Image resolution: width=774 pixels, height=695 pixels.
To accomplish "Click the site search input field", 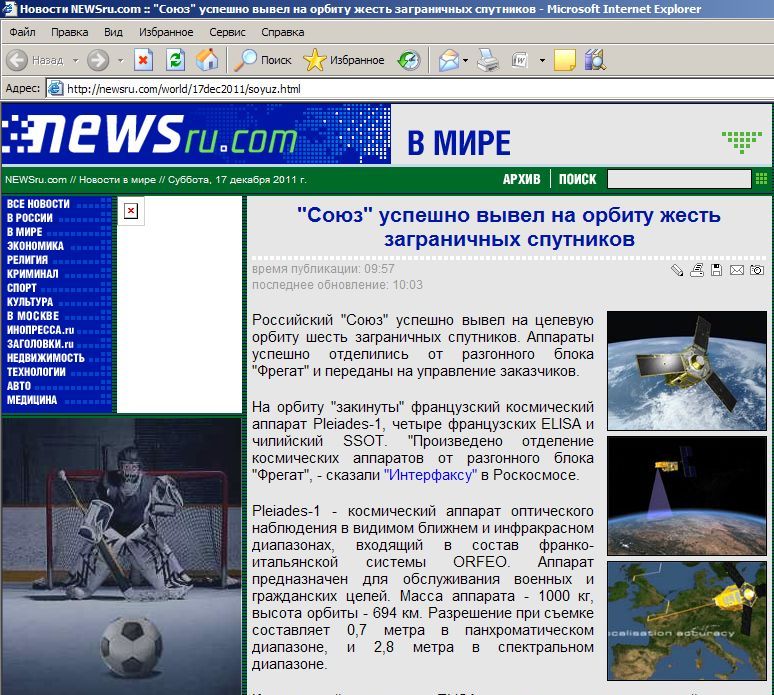I will 679,179.
